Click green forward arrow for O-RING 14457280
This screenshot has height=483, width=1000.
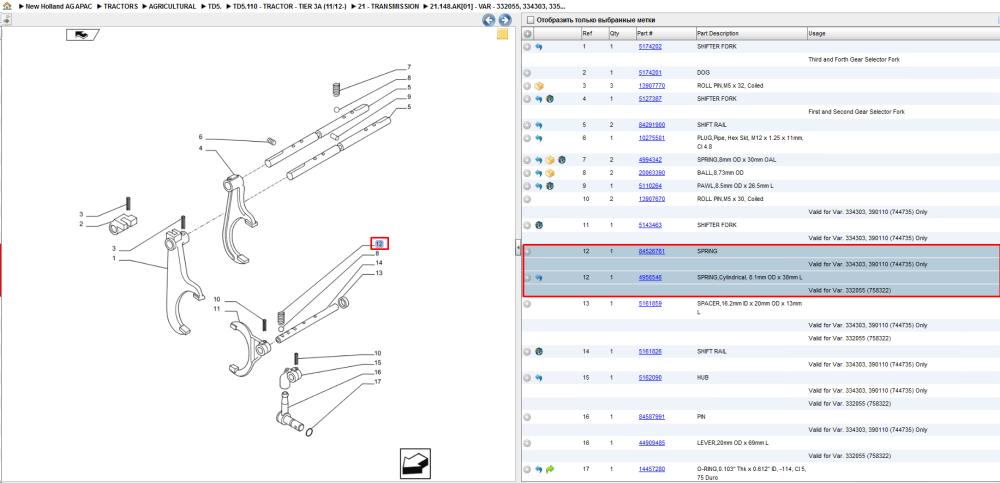point(550,469)
